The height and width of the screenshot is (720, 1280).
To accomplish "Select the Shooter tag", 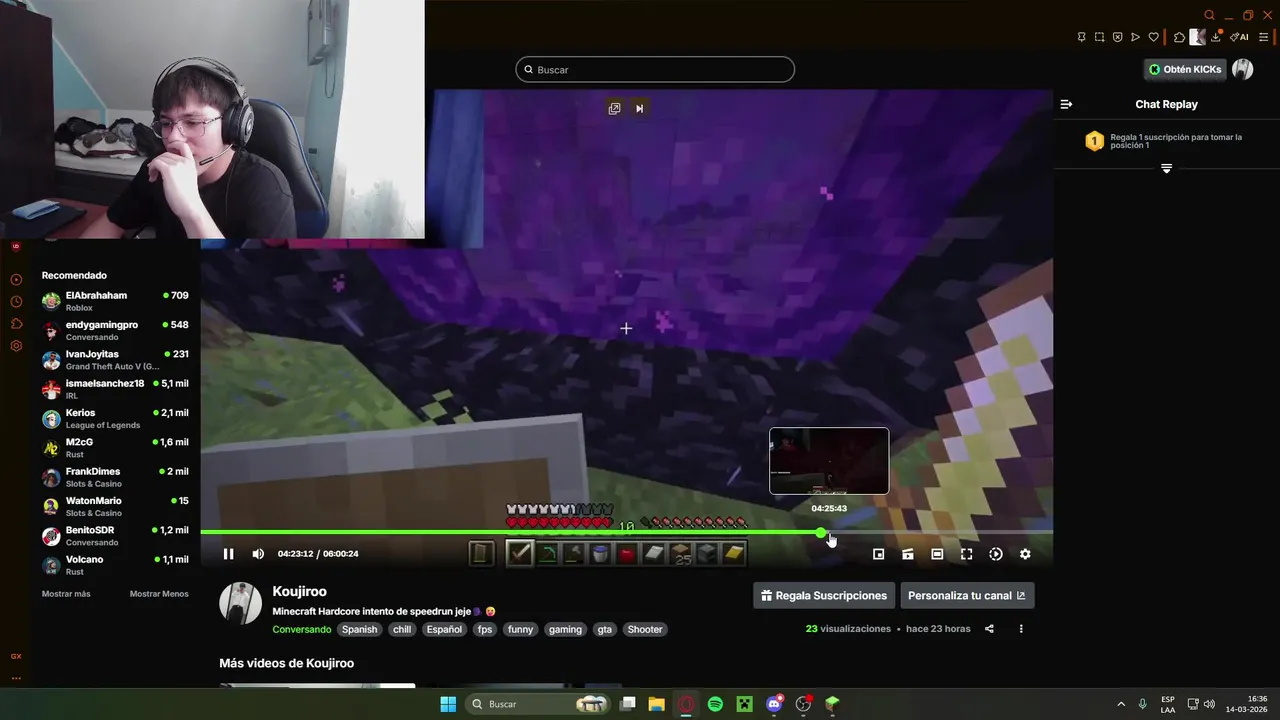I will pyautogui.click(x=645, y=629).
